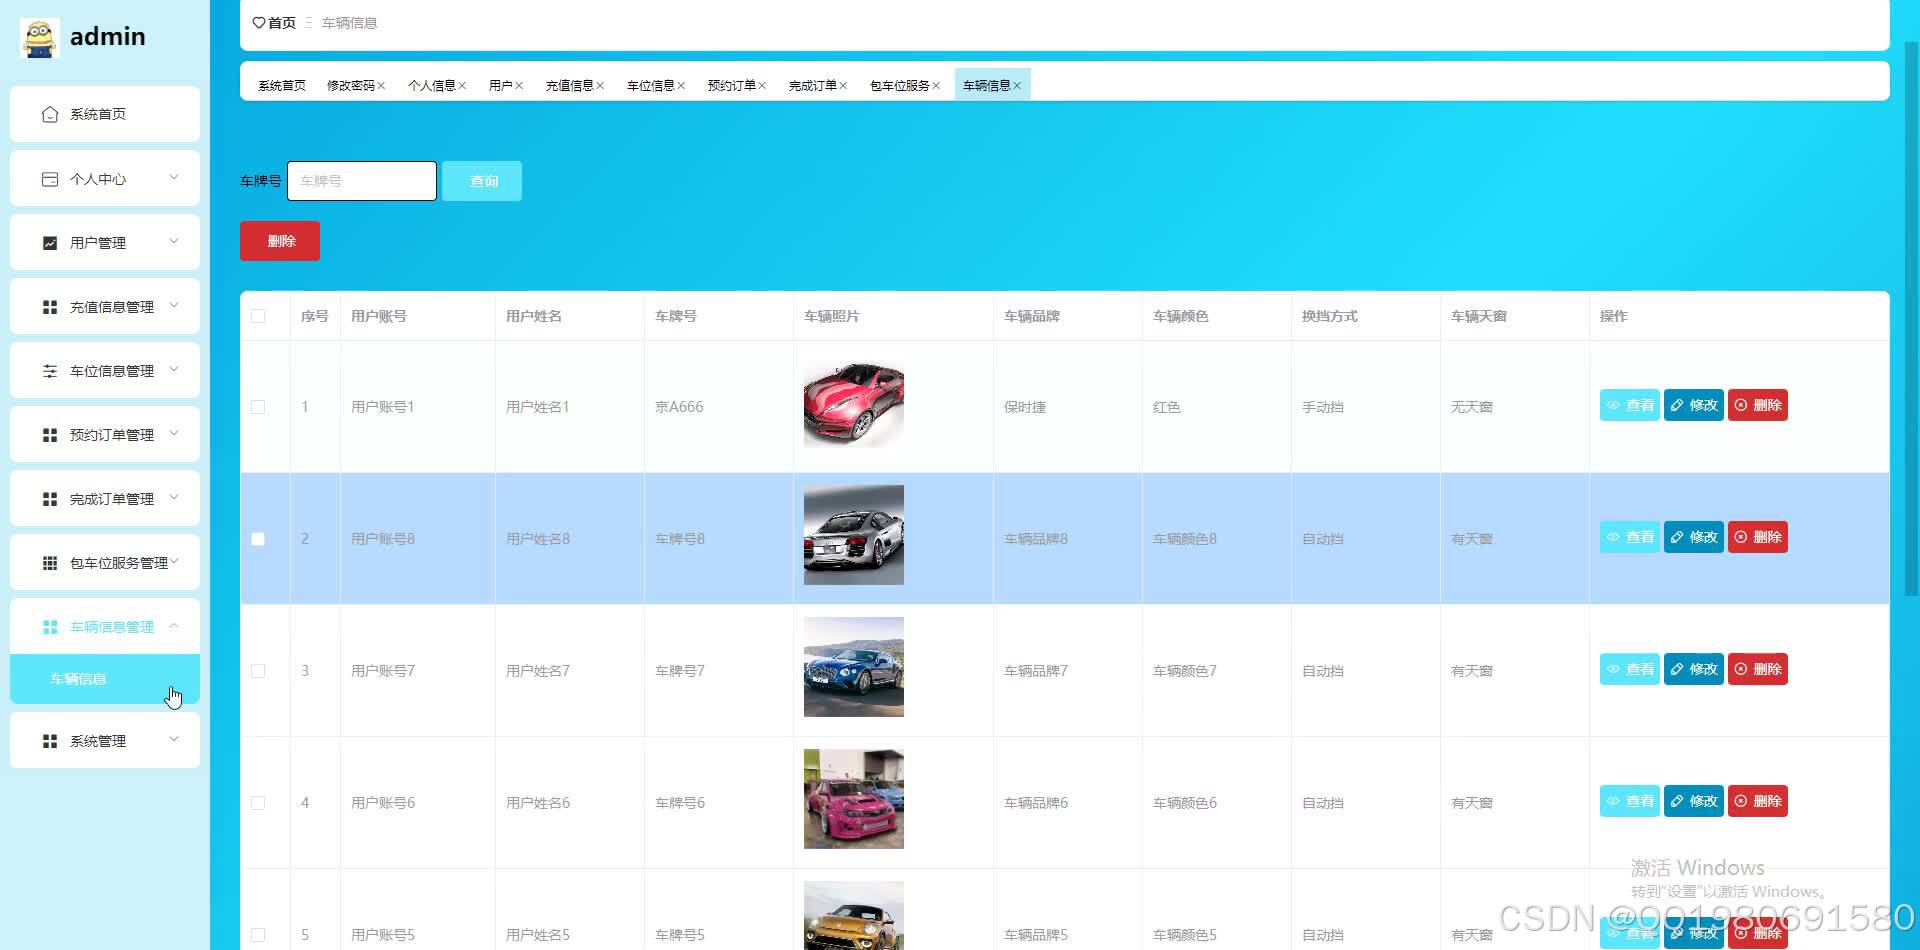Screen dimensions: 1920x950
Task: Close the 充值信息 tab with its X
Action: (600, 86)
